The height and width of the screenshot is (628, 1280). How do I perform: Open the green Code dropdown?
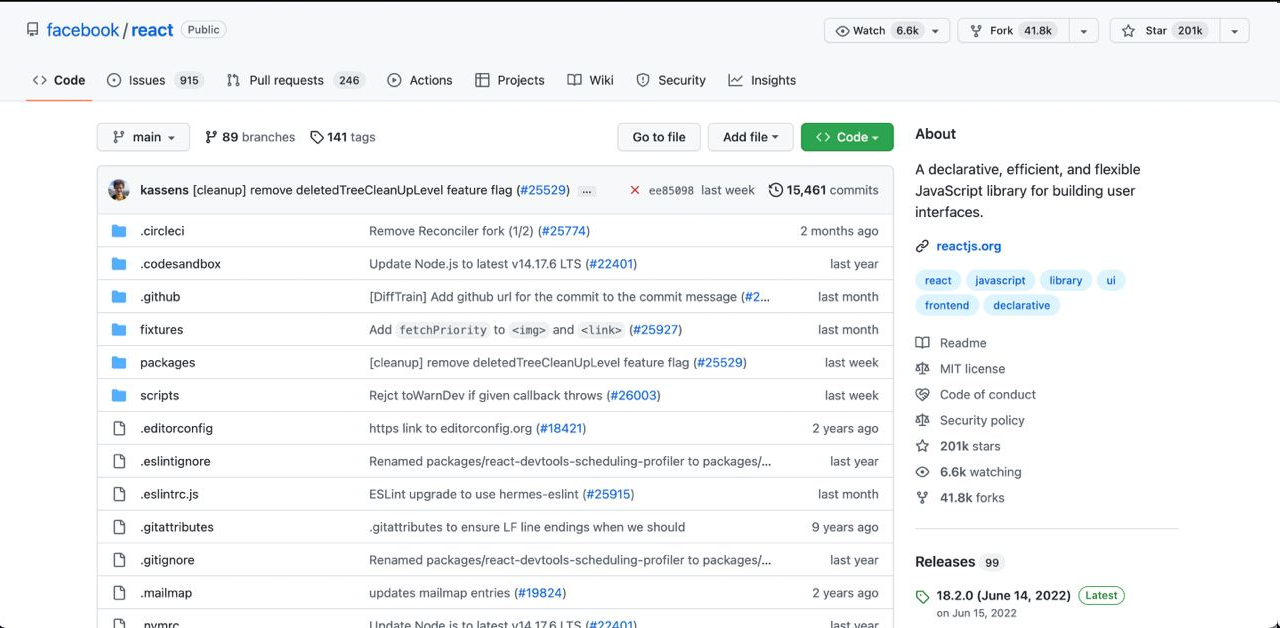point(846,137)
